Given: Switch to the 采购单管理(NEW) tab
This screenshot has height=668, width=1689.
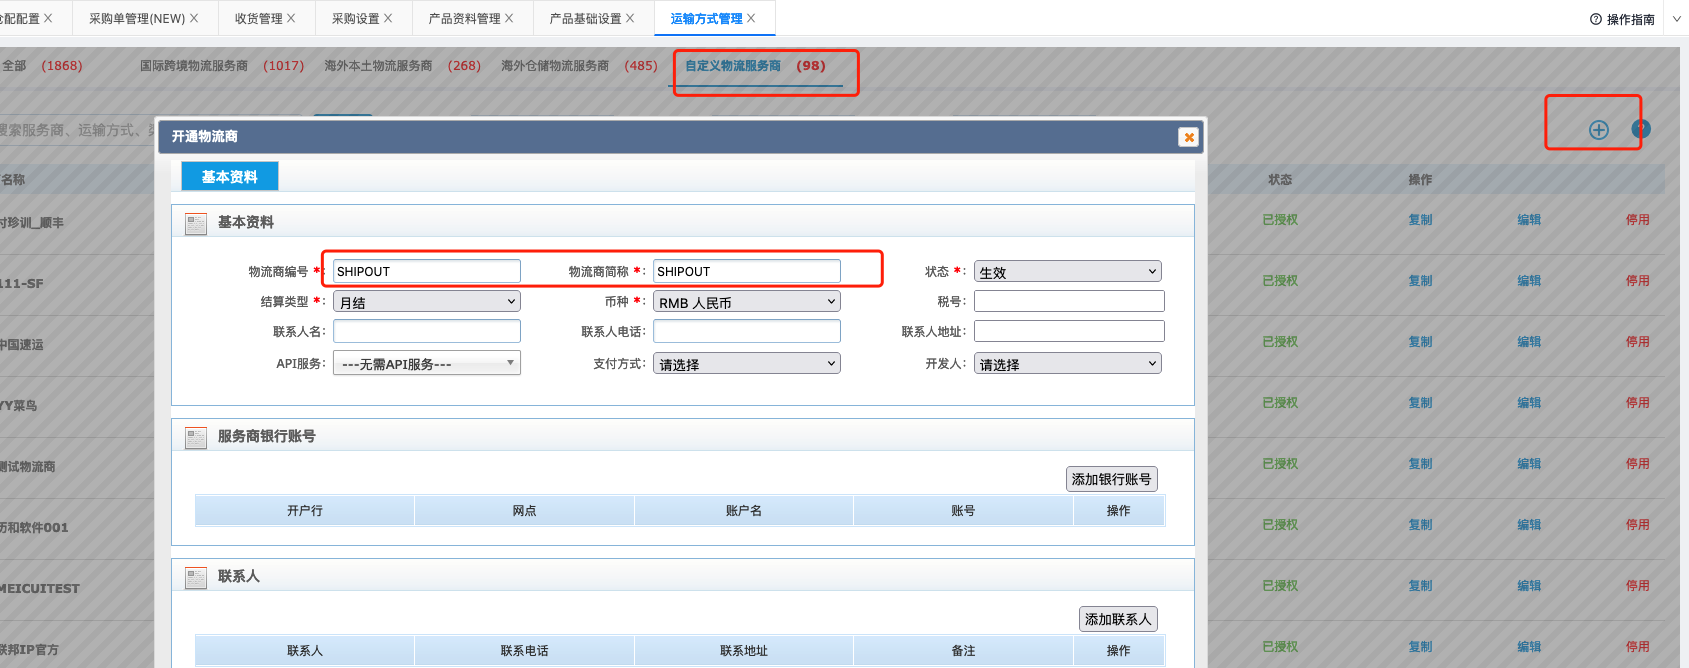Looking at the screenshot, I should coord(137,18).
